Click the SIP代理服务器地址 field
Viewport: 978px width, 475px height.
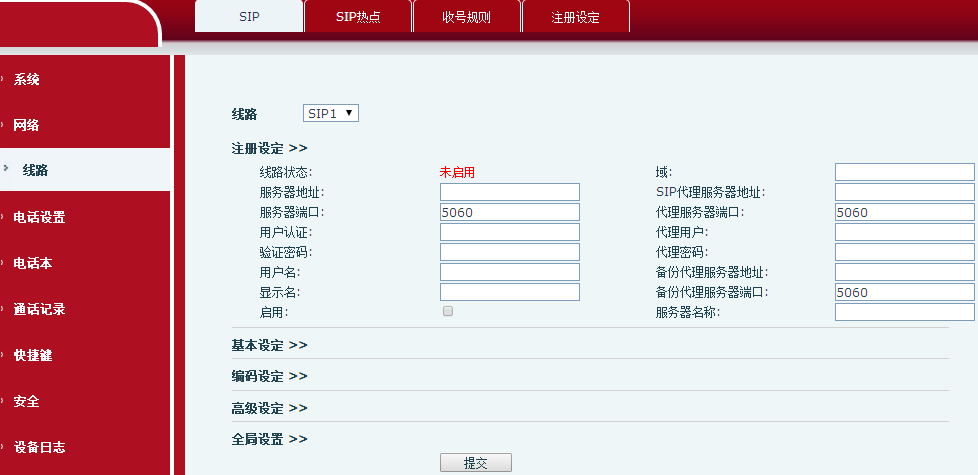(x=904, y=192)
